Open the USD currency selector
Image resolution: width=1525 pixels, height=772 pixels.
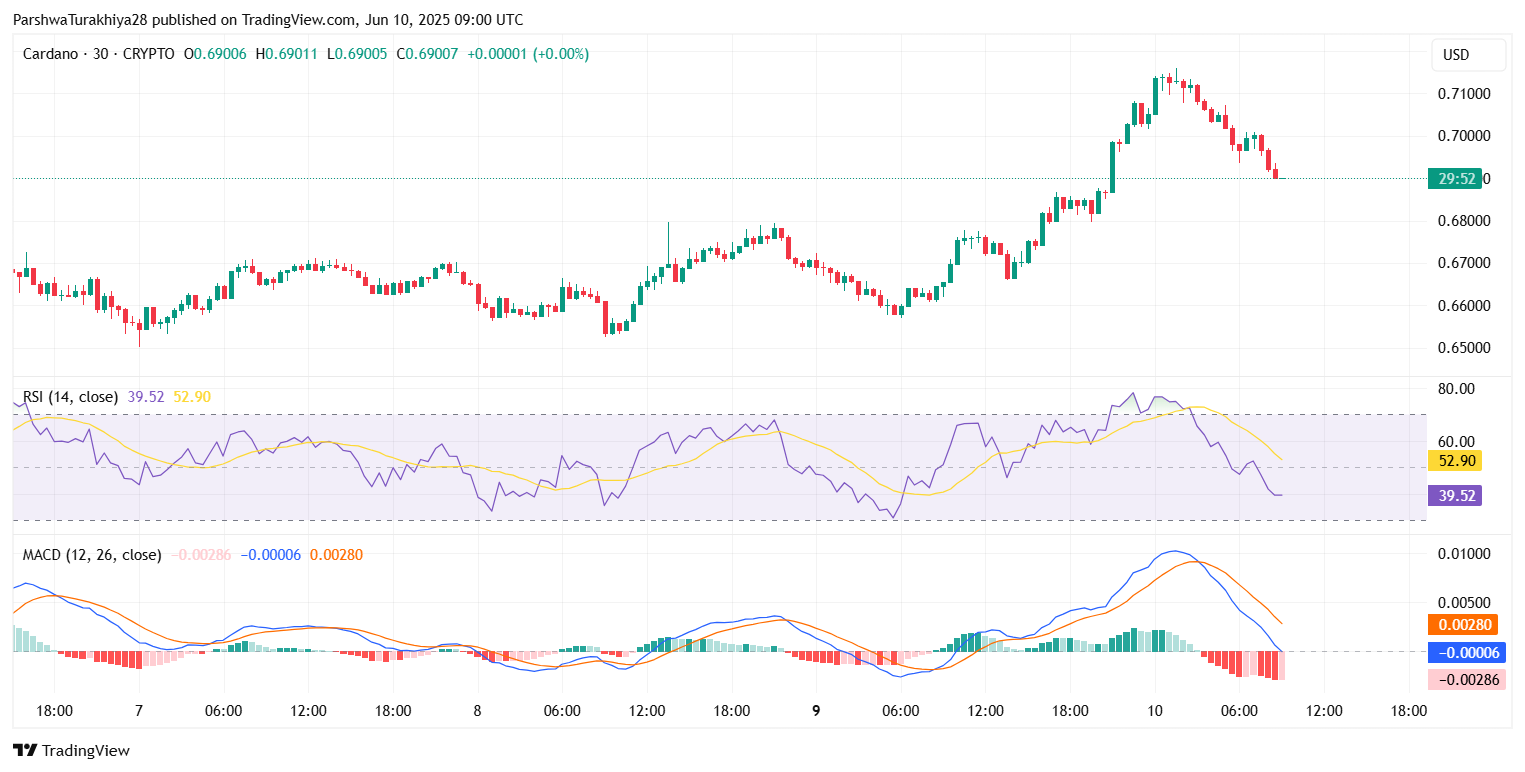point(1467,55)
